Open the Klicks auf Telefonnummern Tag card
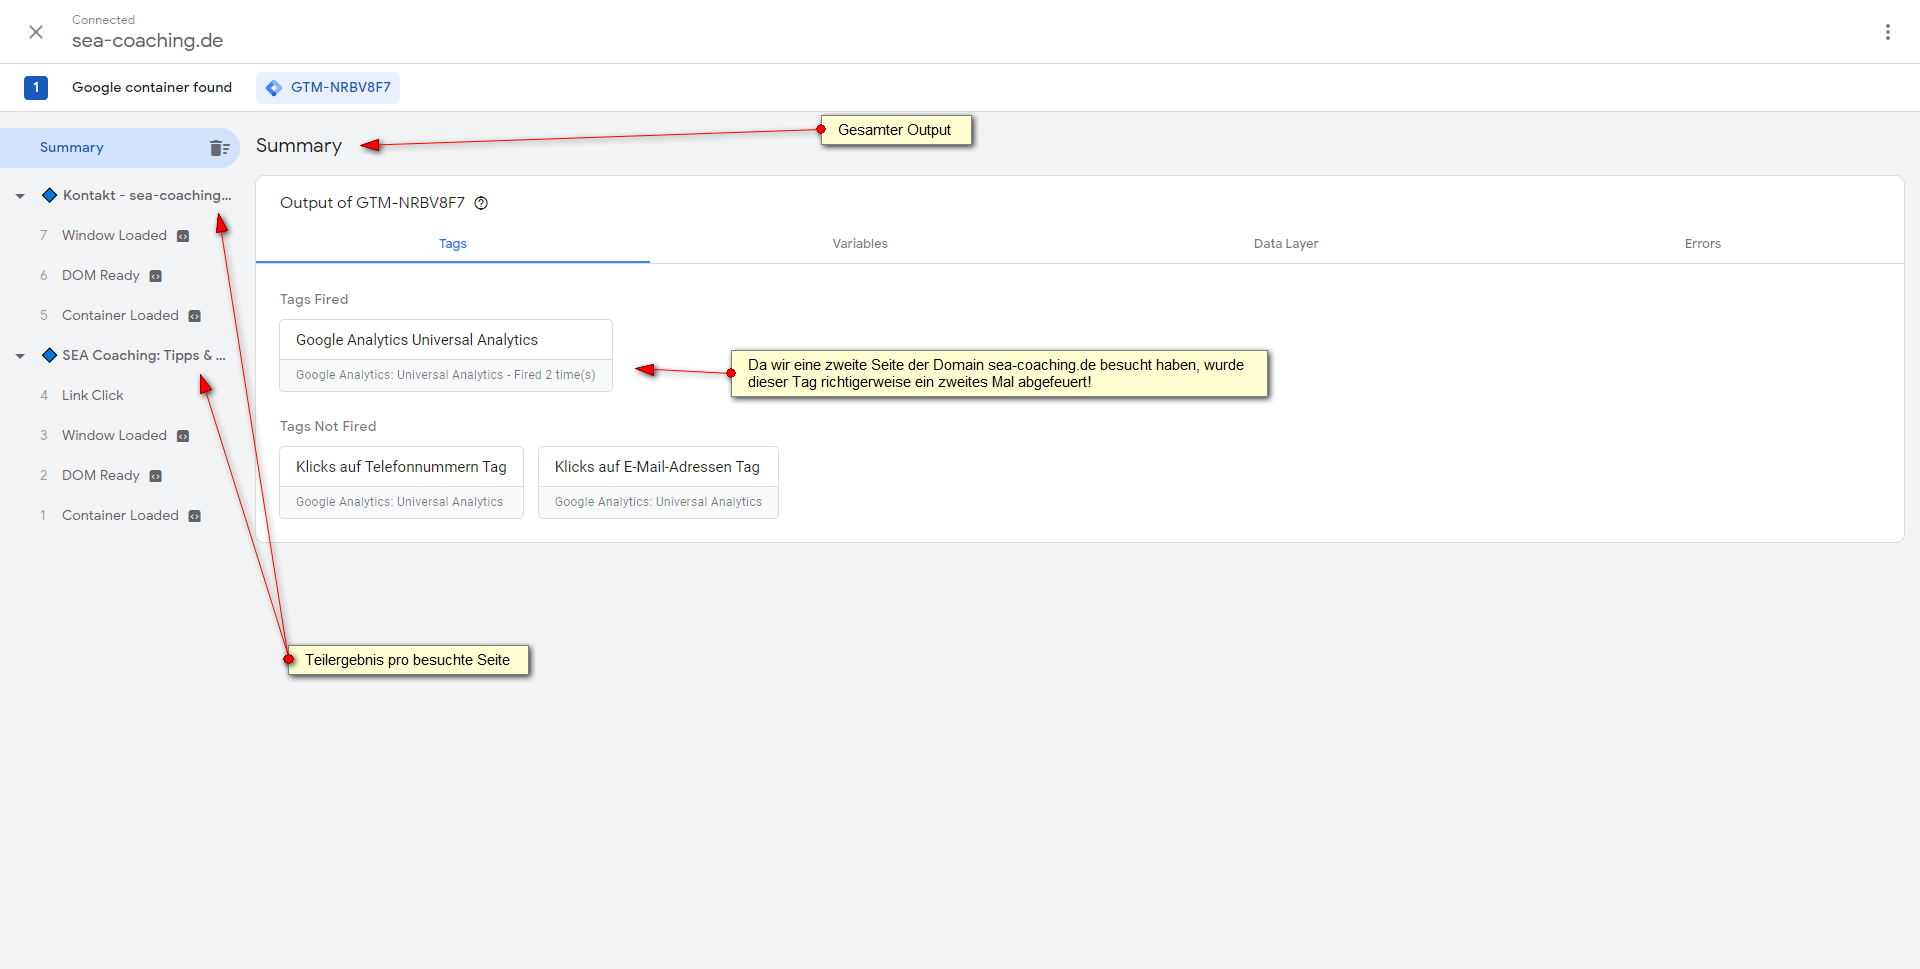The height and width of the screenshot is (969, 1920). (401, 482)
